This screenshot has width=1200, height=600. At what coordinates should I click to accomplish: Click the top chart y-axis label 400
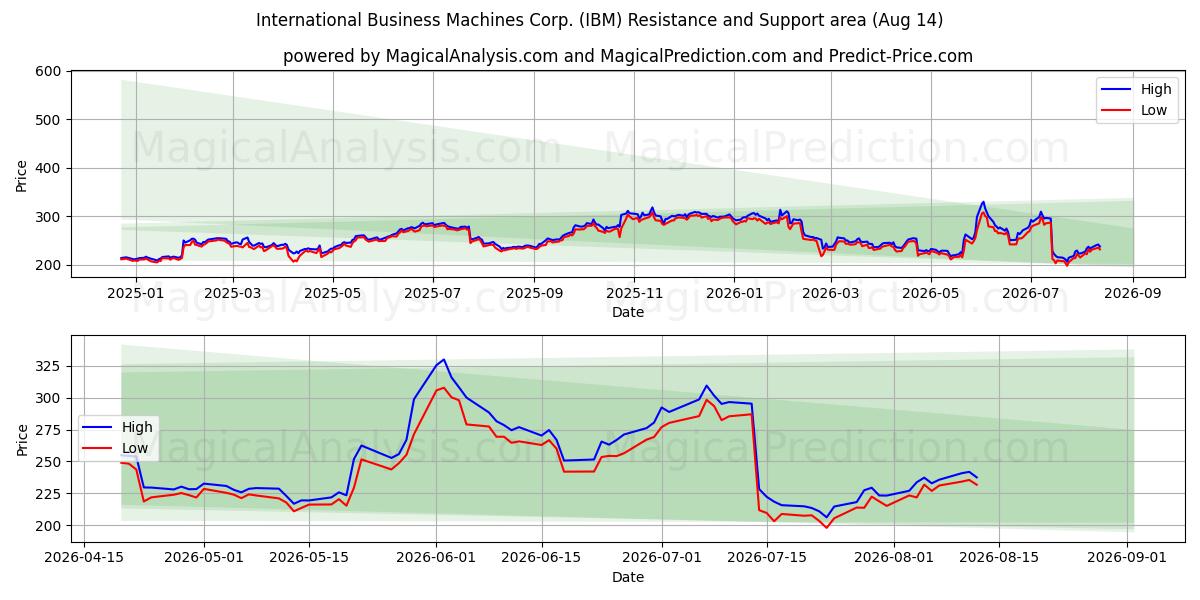click(x=50, y=169)
